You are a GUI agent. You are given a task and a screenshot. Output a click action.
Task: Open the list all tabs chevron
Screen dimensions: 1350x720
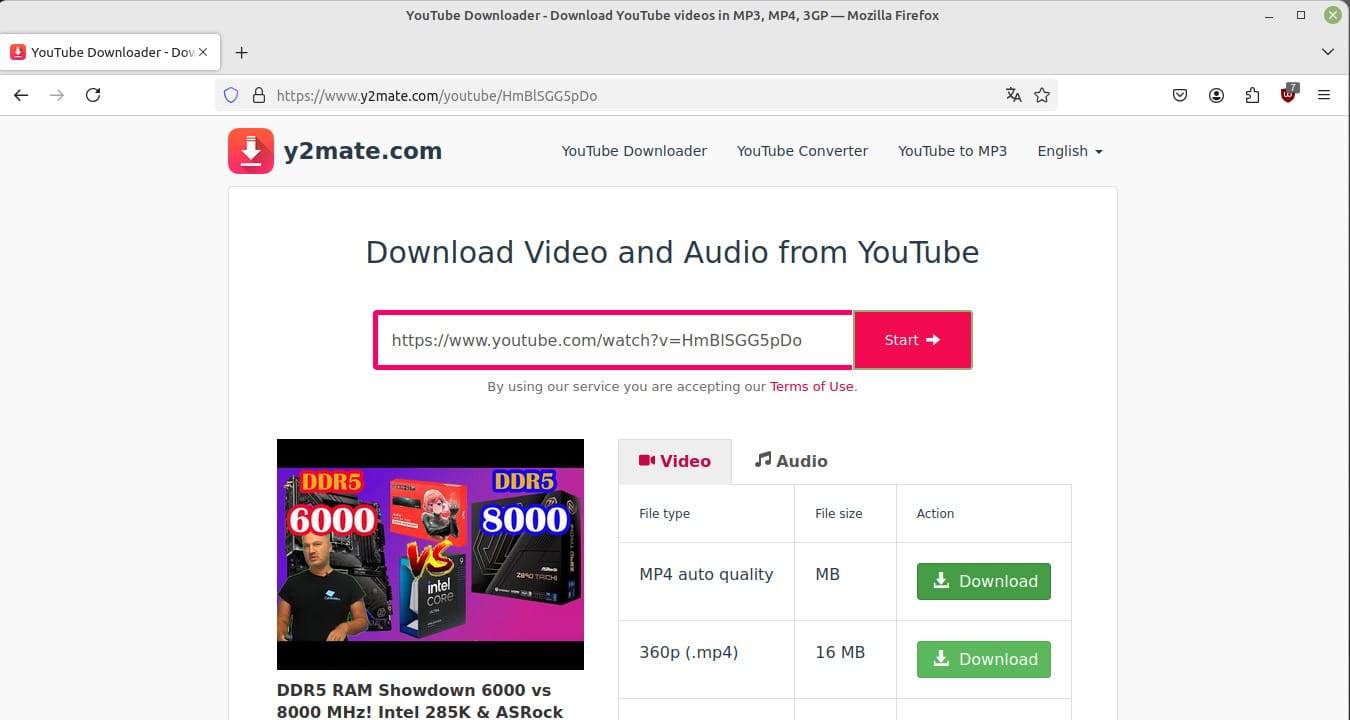1328,52
